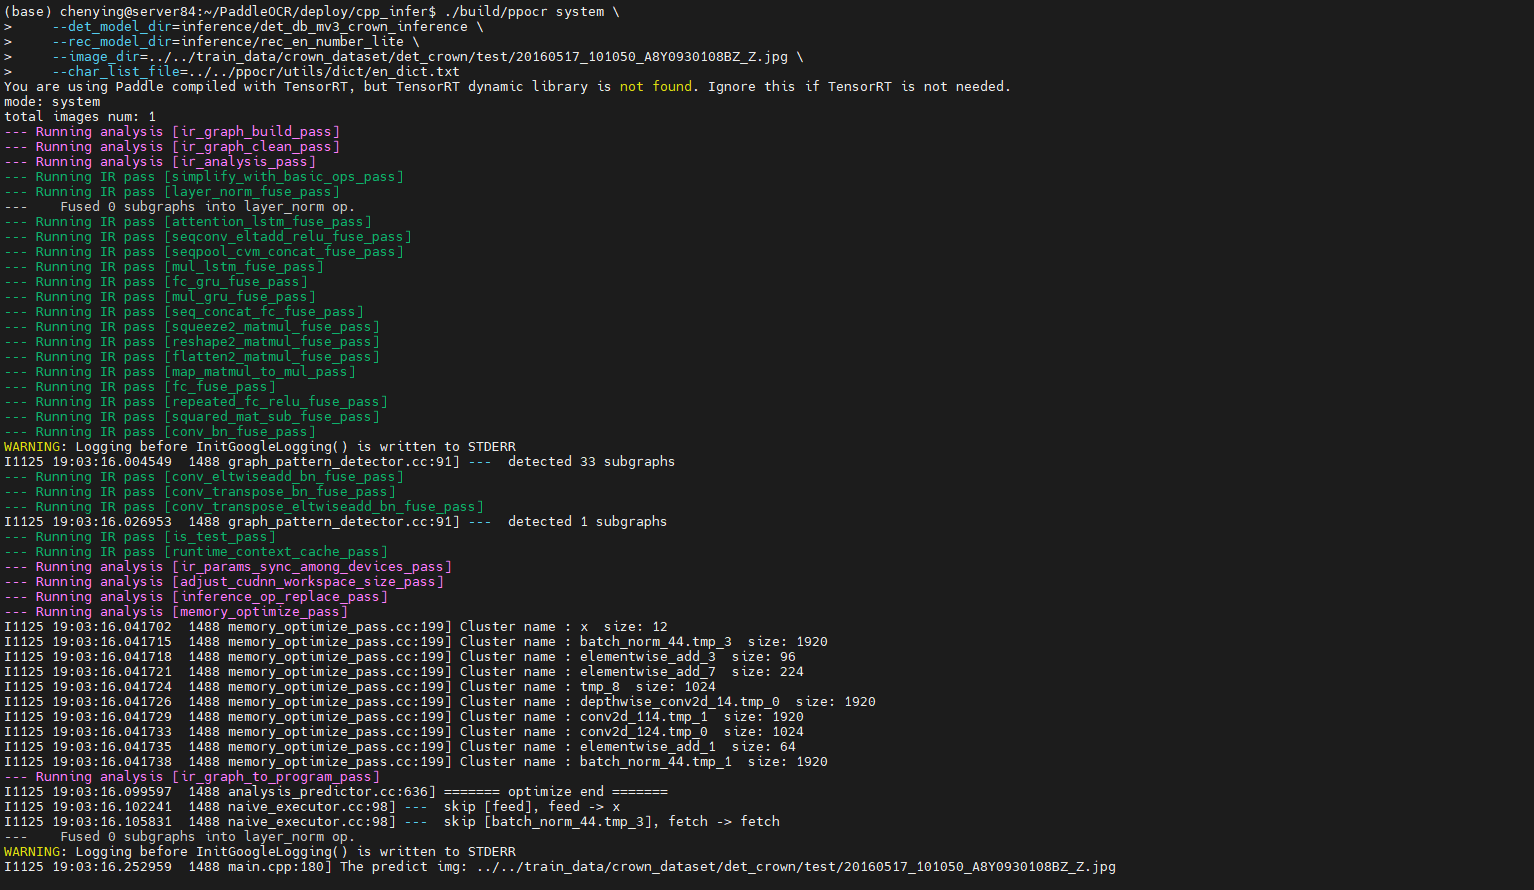
Task: Click the '[attention_lstm_fuse_pass]' IR pass line
Action: 188,222
